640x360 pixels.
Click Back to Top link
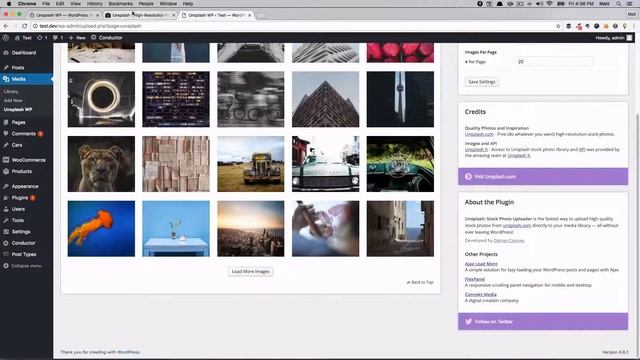coord(420,282)
